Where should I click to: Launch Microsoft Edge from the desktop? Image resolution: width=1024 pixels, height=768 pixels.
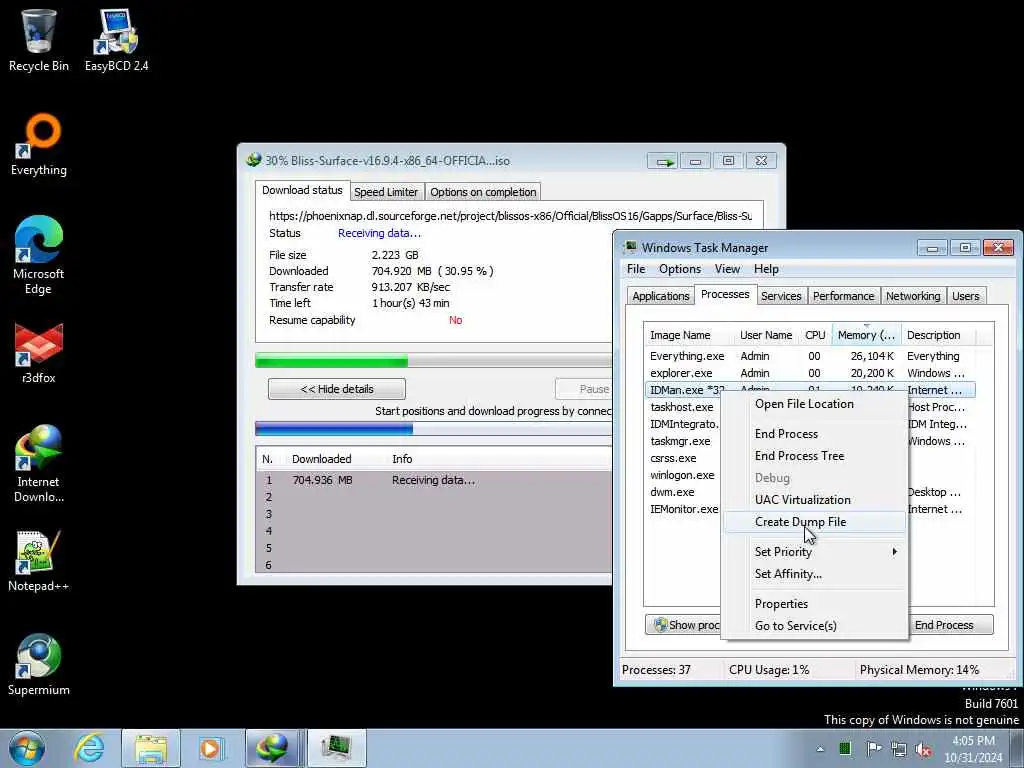[x=39, y=255]
